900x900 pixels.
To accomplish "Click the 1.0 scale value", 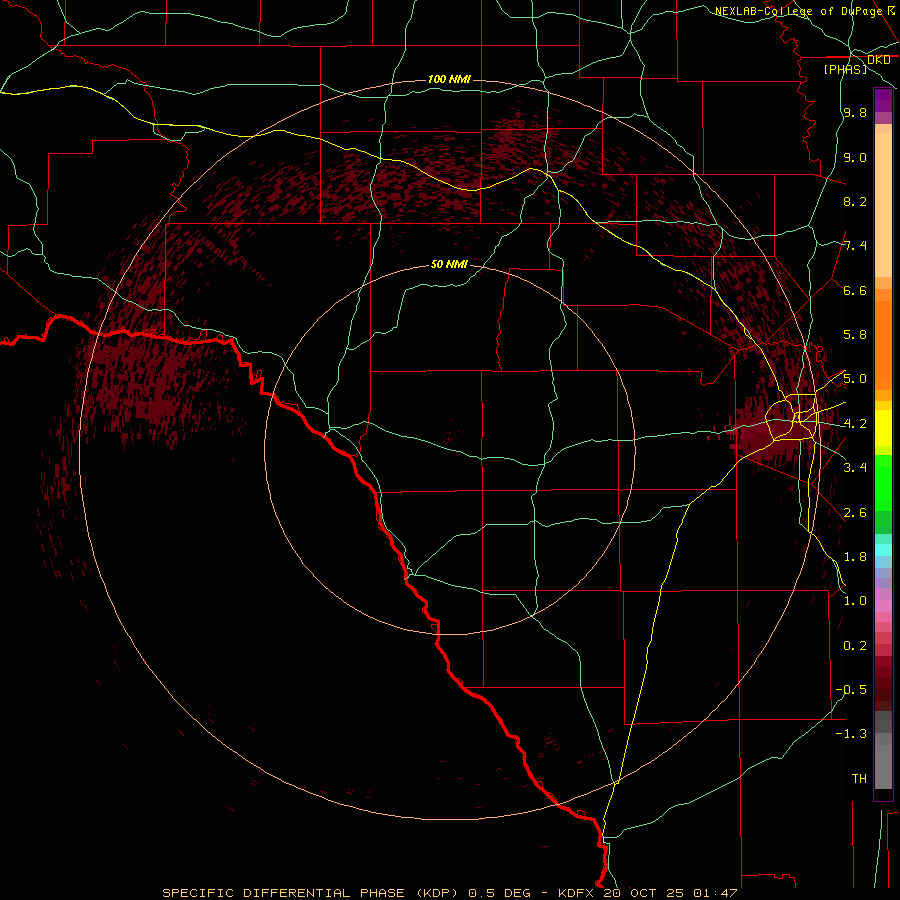I will pos(855,601).
